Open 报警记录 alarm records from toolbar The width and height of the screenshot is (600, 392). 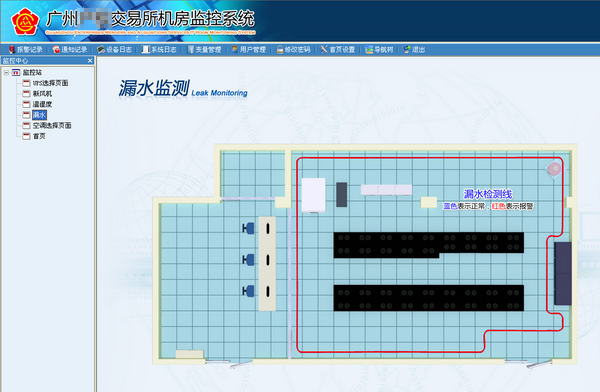pos(26,49)
